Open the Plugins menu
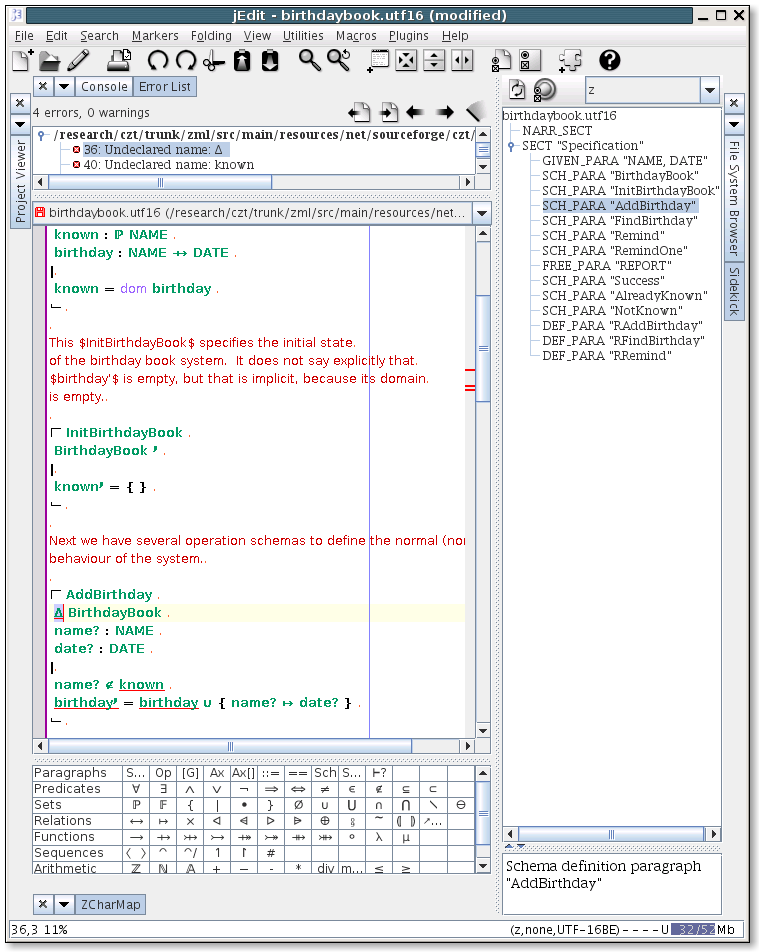Screen dimensions: 759x952 pos(409,36)
